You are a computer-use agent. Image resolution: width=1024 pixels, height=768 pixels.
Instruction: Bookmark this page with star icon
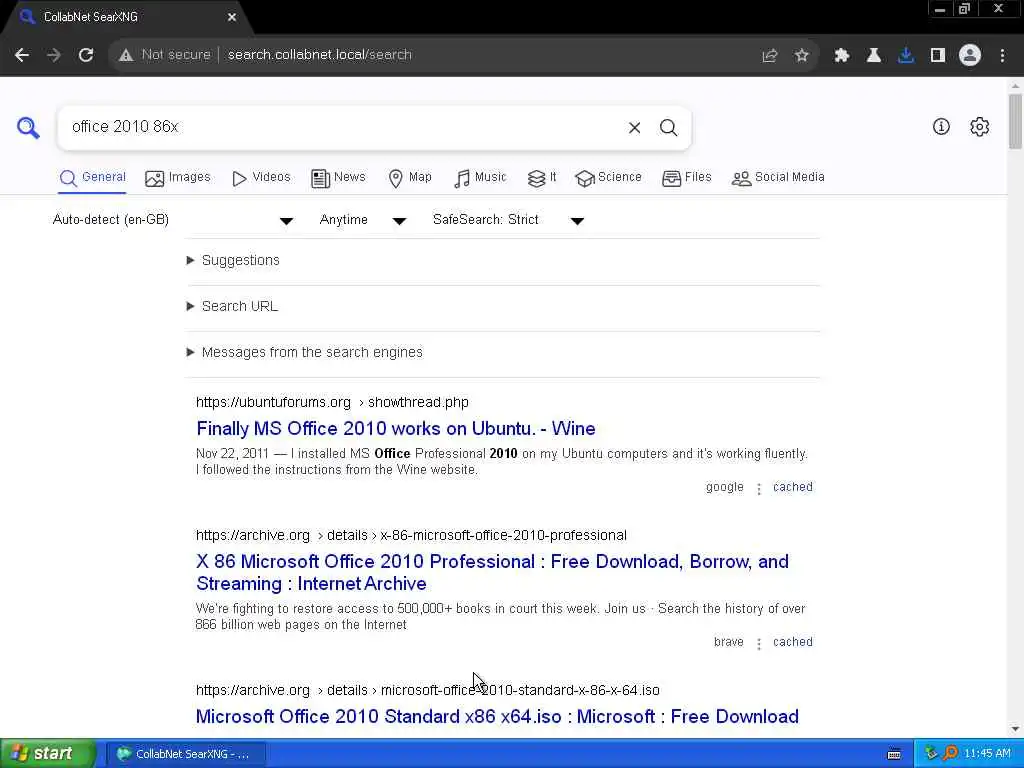802,55
